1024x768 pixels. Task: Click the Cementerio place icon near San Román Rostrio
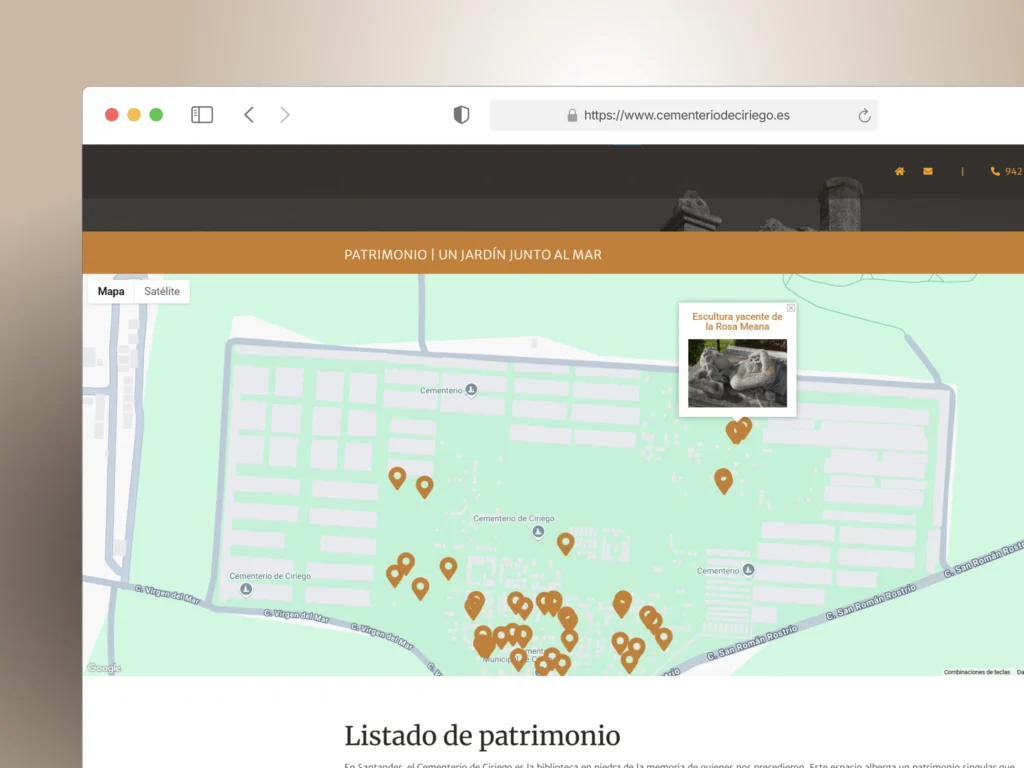pyautogui.click(x=748, y=570)
